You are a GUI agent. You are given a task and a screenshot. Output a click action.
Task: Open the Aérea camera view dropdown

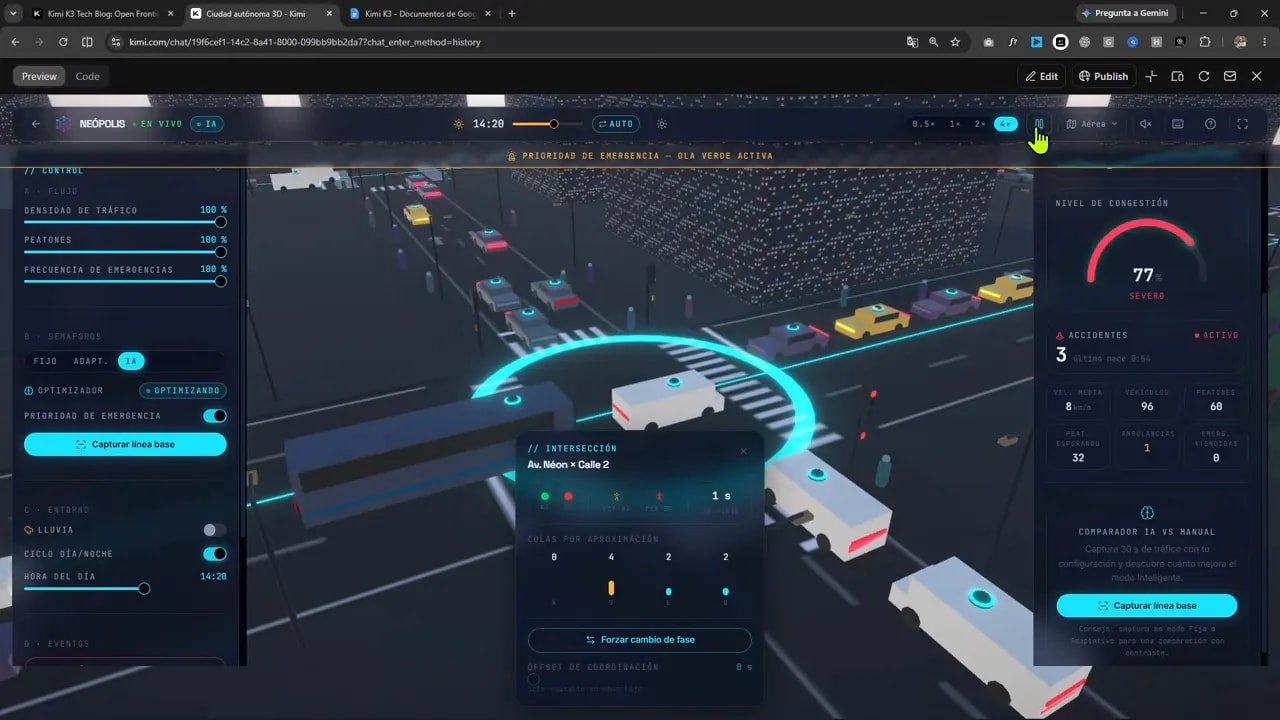(x=1092, y=124)
